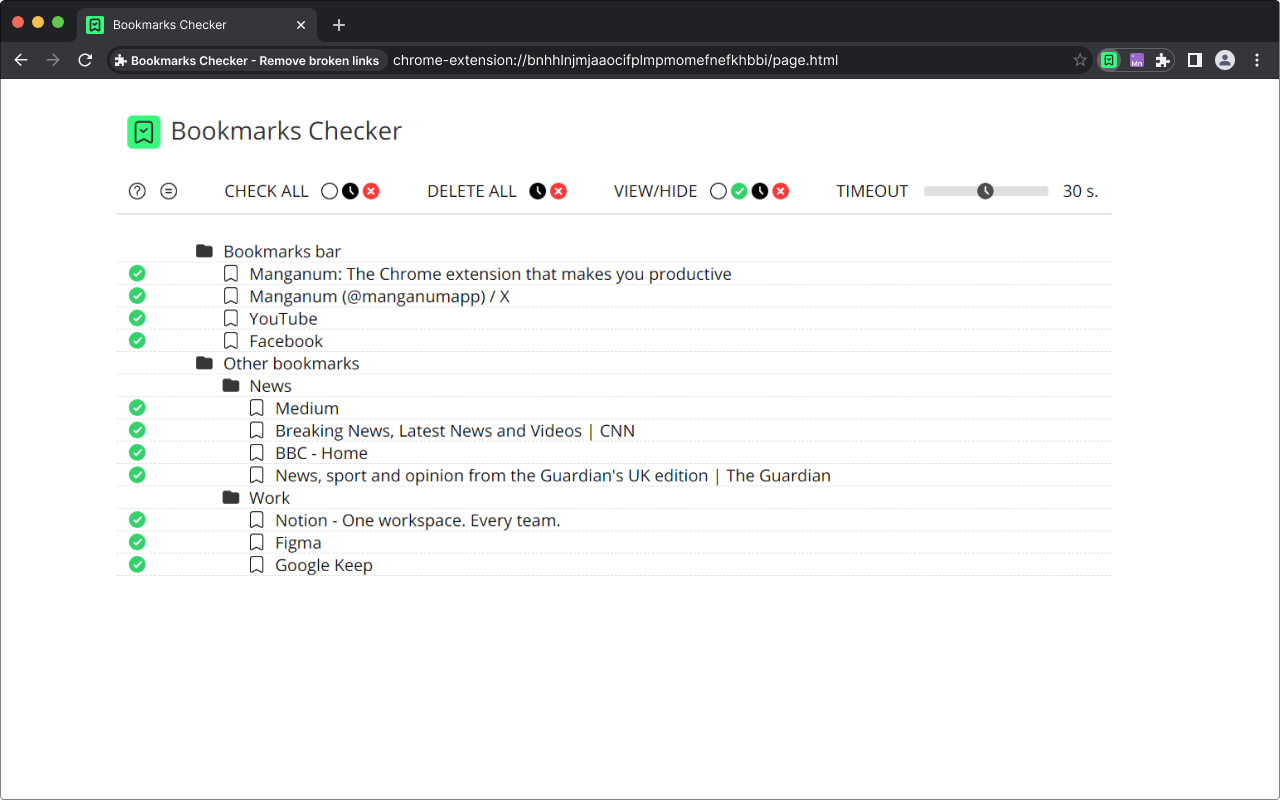The height and width of the screenshot is (800, 1280).
Task: Click green status check for BBC - Home
Action: pos(137,453)
